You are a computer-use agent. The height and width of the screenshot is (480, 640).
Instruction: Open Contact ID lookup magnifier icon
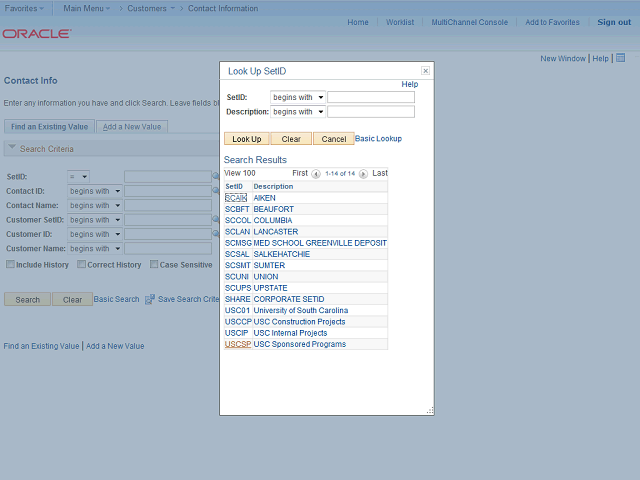point(216,191)
